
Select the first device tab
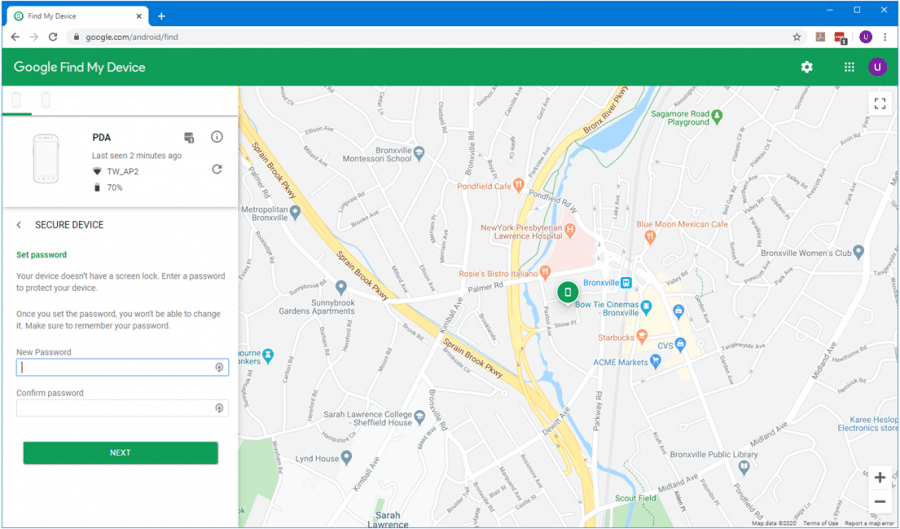coord(17,100)
